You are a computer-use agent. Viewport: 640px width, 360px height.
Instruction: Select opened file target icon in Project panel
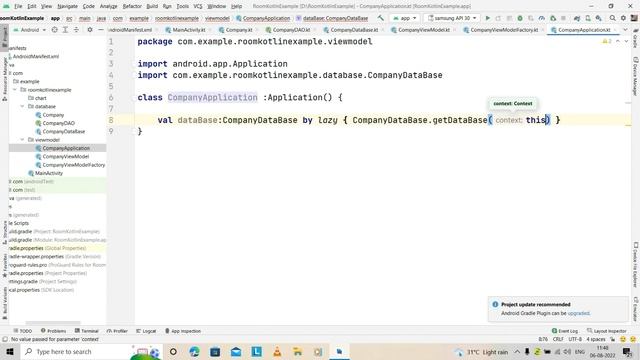pyautogui.click(x=54, y=30)
